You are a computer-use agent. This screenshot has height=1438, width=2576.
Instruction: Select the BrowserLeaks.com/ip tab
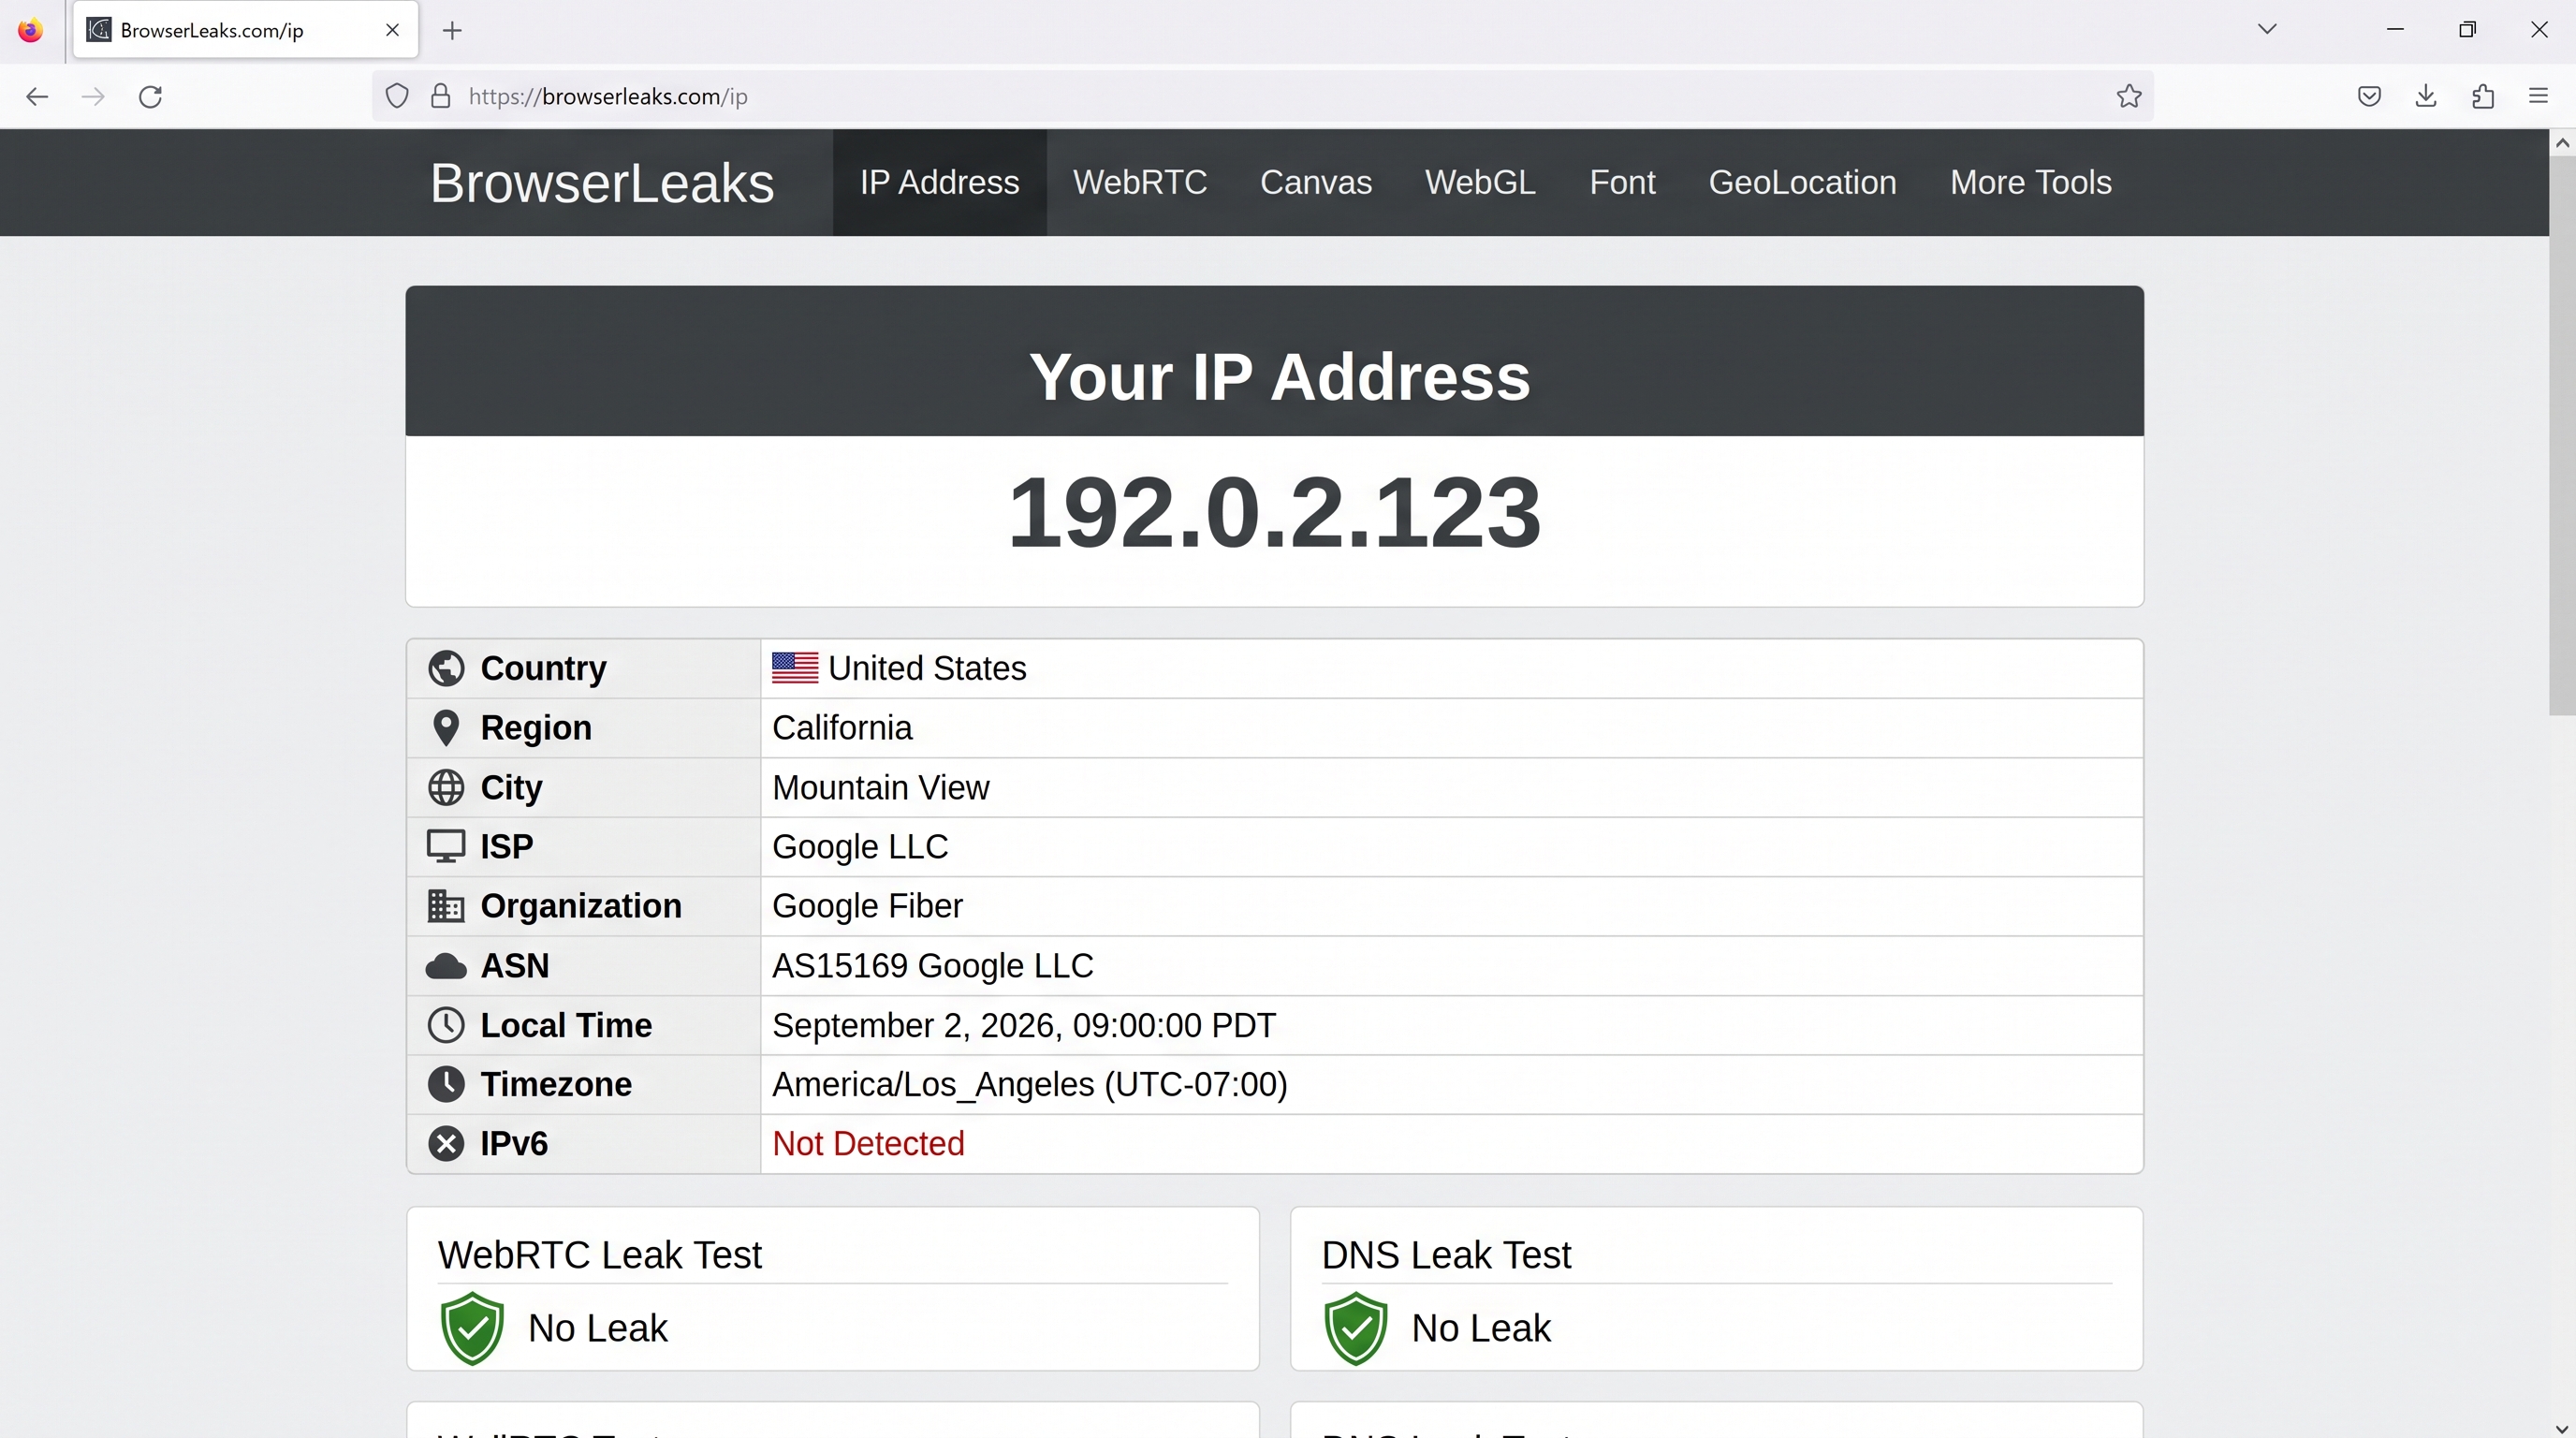pos(246,30)
